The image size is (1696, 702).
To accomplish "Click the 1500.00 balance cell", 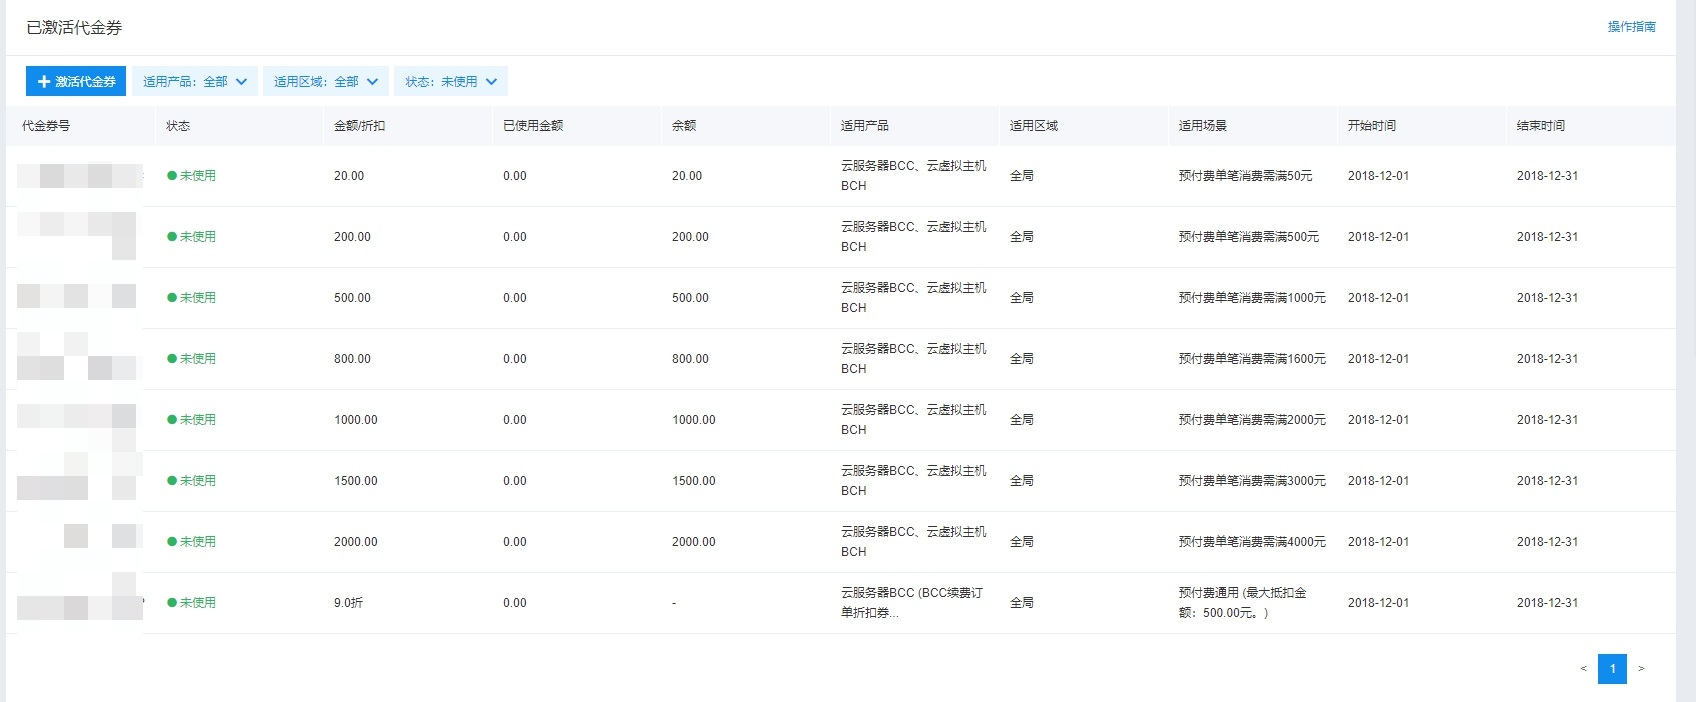I will coord(693,481).
